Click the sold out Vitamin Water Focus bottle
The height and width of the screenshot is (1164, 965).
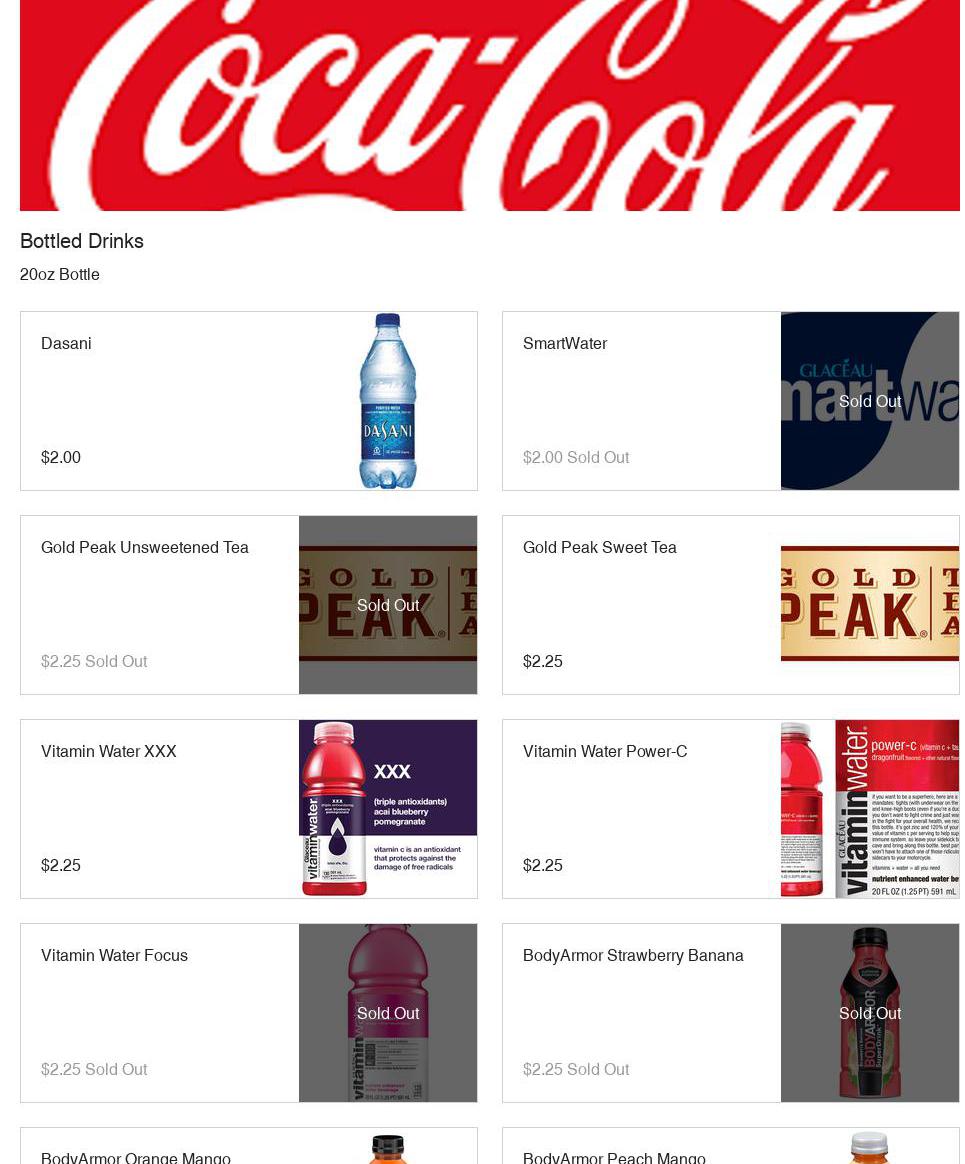[x=387, y=1013]
